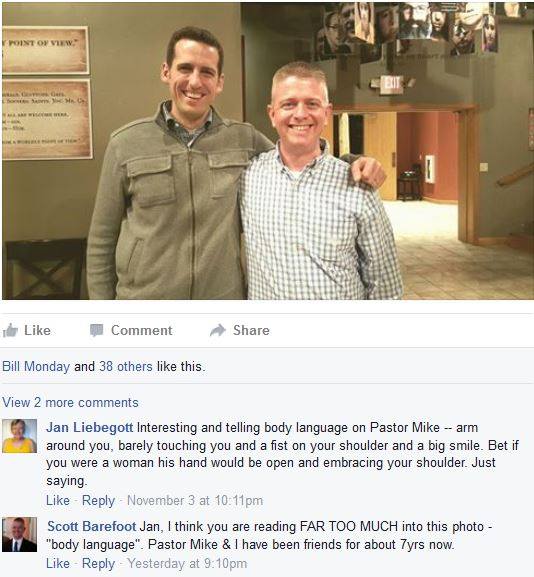This screenshot has height=577, width=534.
Task: Open the photo of two men
Action: pyautogui.click(x=268, y=151)
